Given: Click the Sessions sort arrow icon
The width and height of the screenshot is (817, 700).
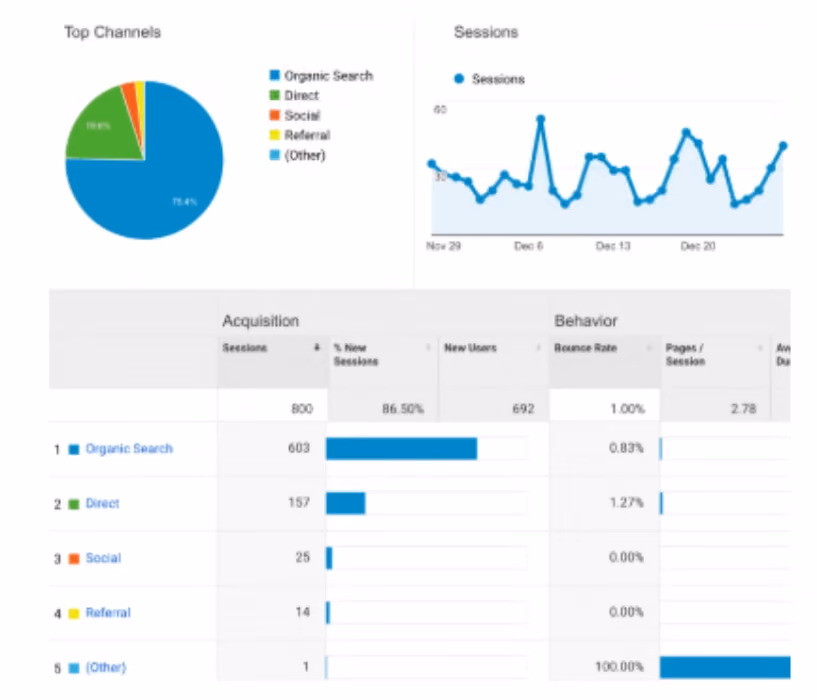Looking at the screenshot, I should click(x=316, y=348).
